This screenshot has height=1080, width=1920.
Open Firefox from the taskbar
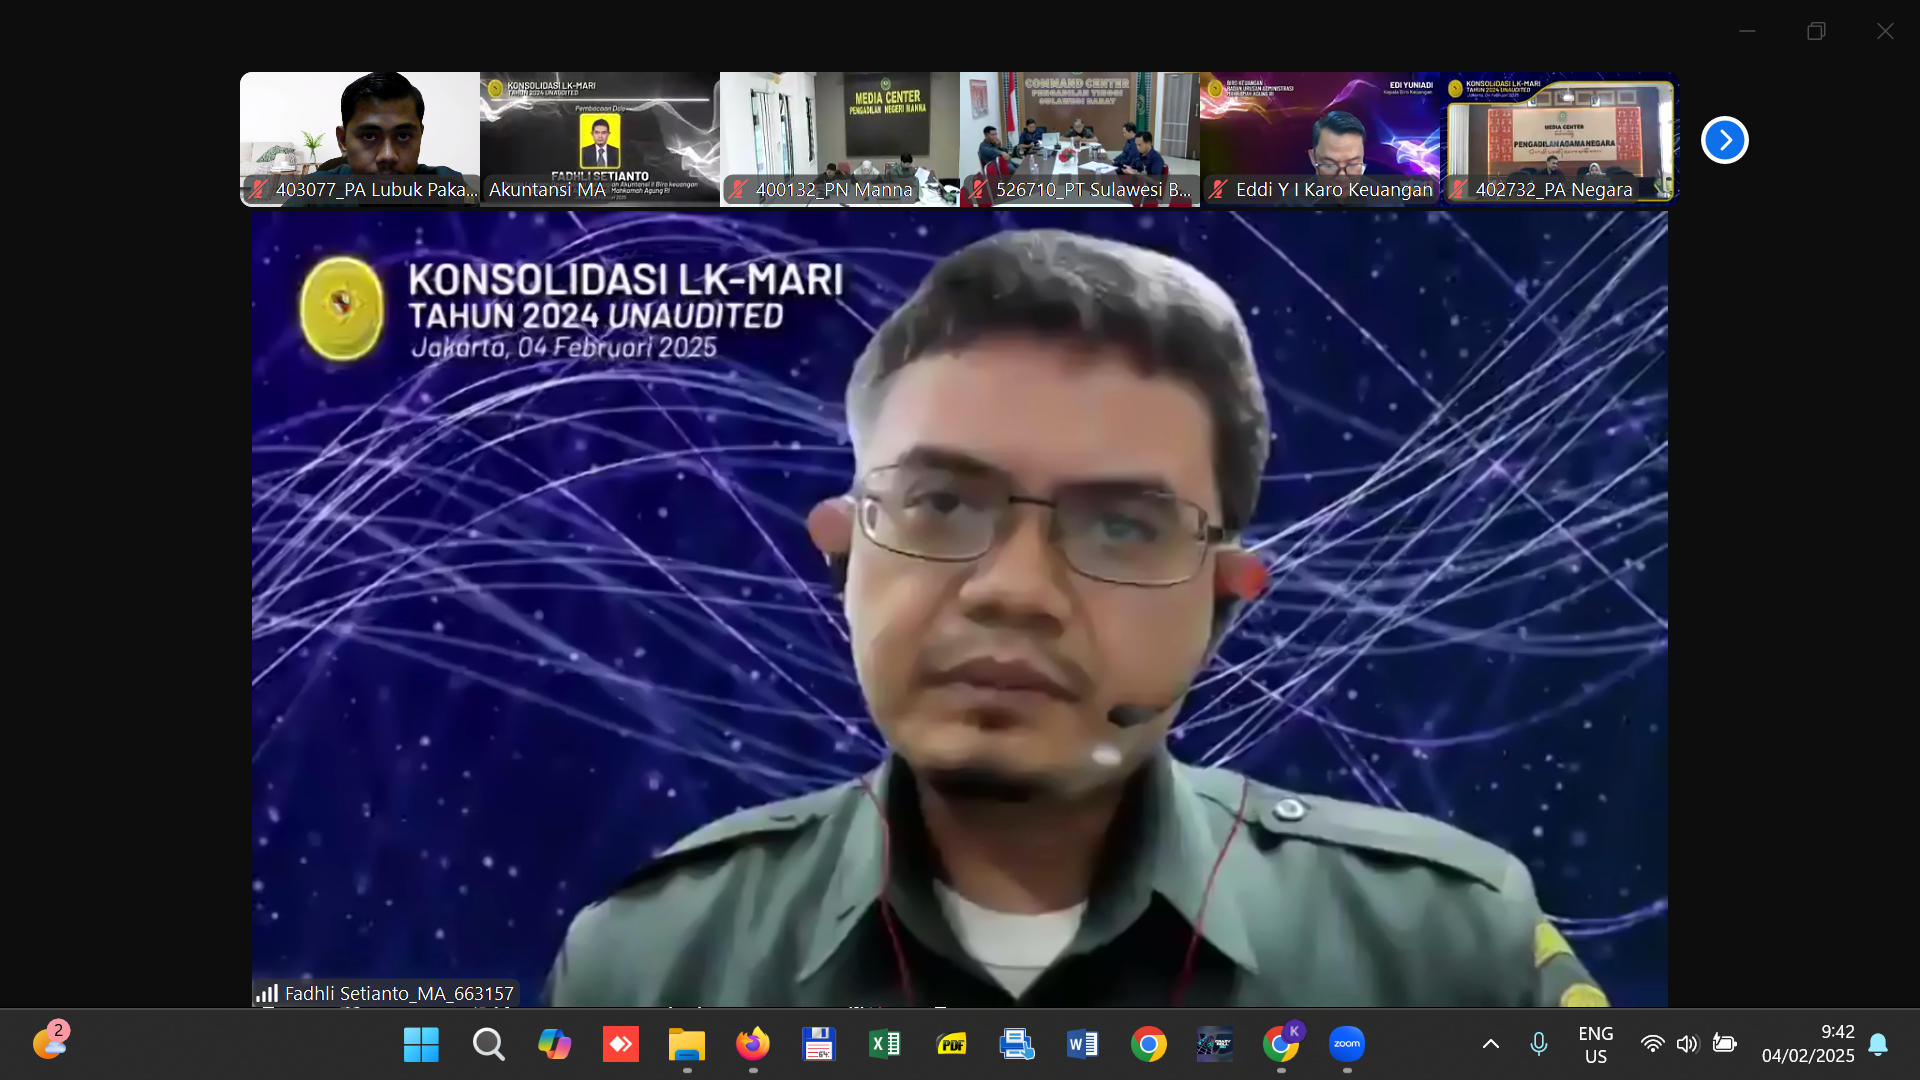coord(753,1044)
